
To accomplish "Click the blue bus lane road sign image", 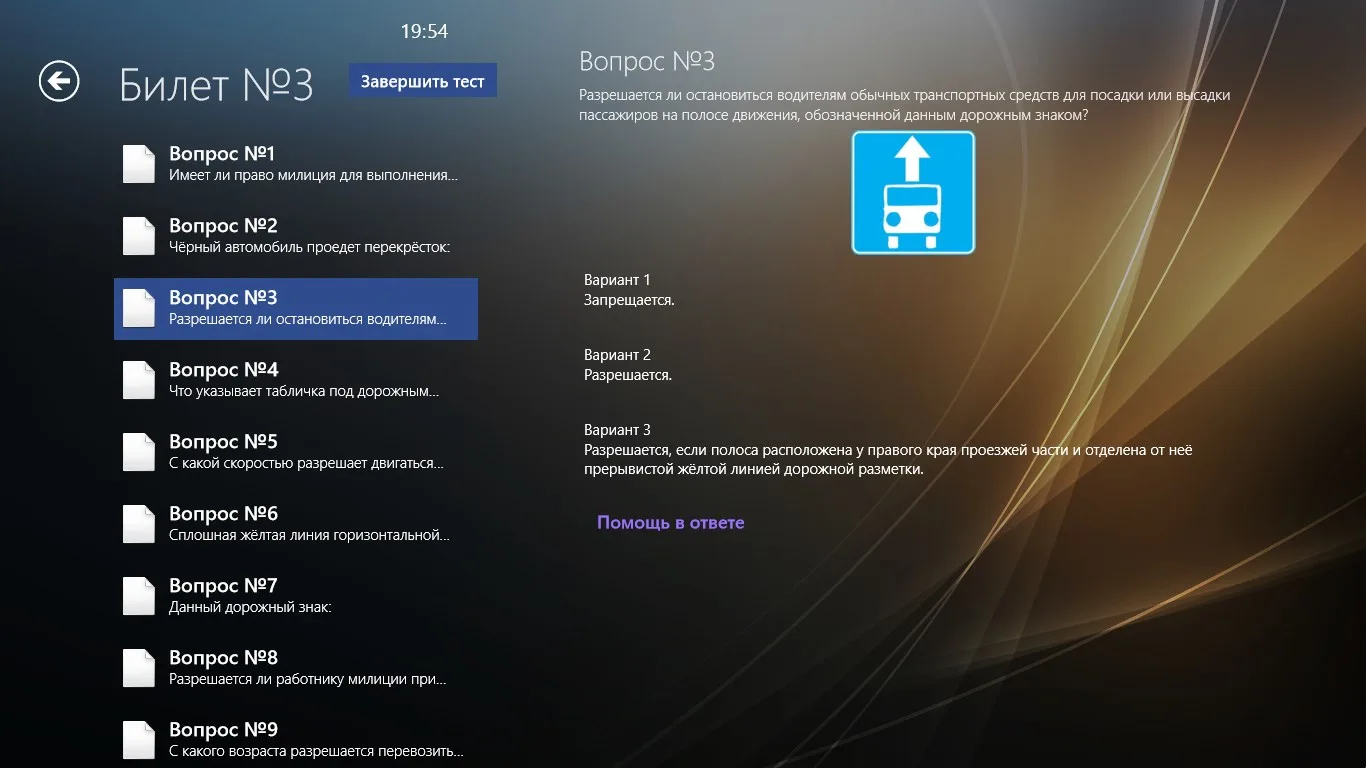I will pos(913,192).
